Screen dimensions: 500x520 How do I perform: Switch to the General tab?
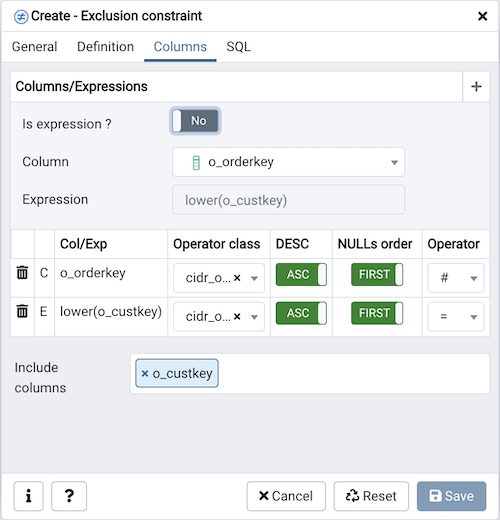35,47
